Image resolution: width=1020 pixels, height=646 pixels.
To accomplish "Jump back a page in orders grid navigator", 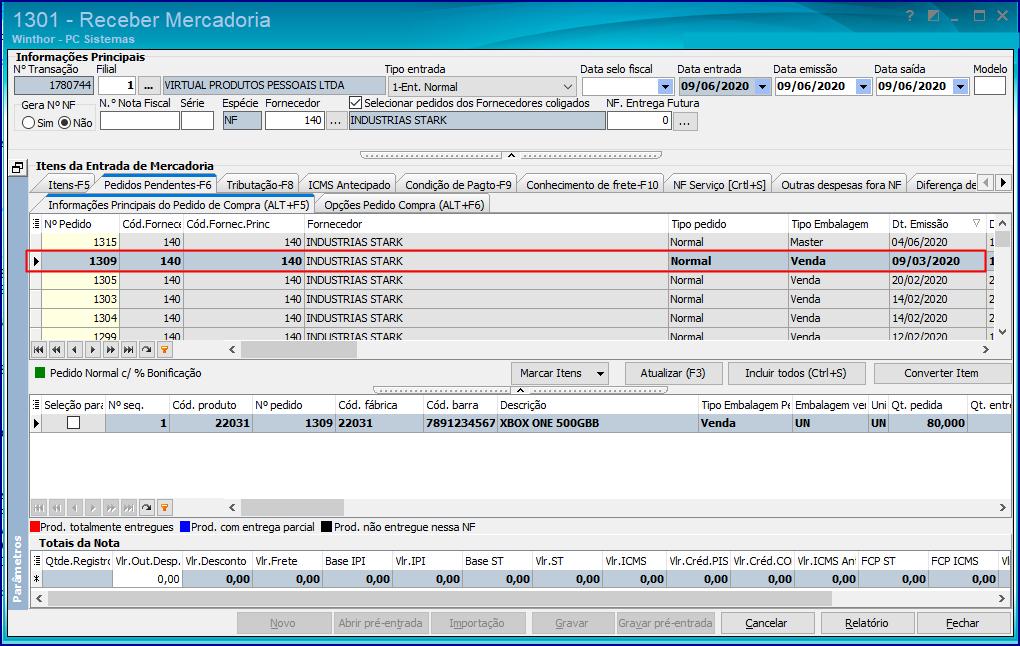I will [x=57, y=350].
